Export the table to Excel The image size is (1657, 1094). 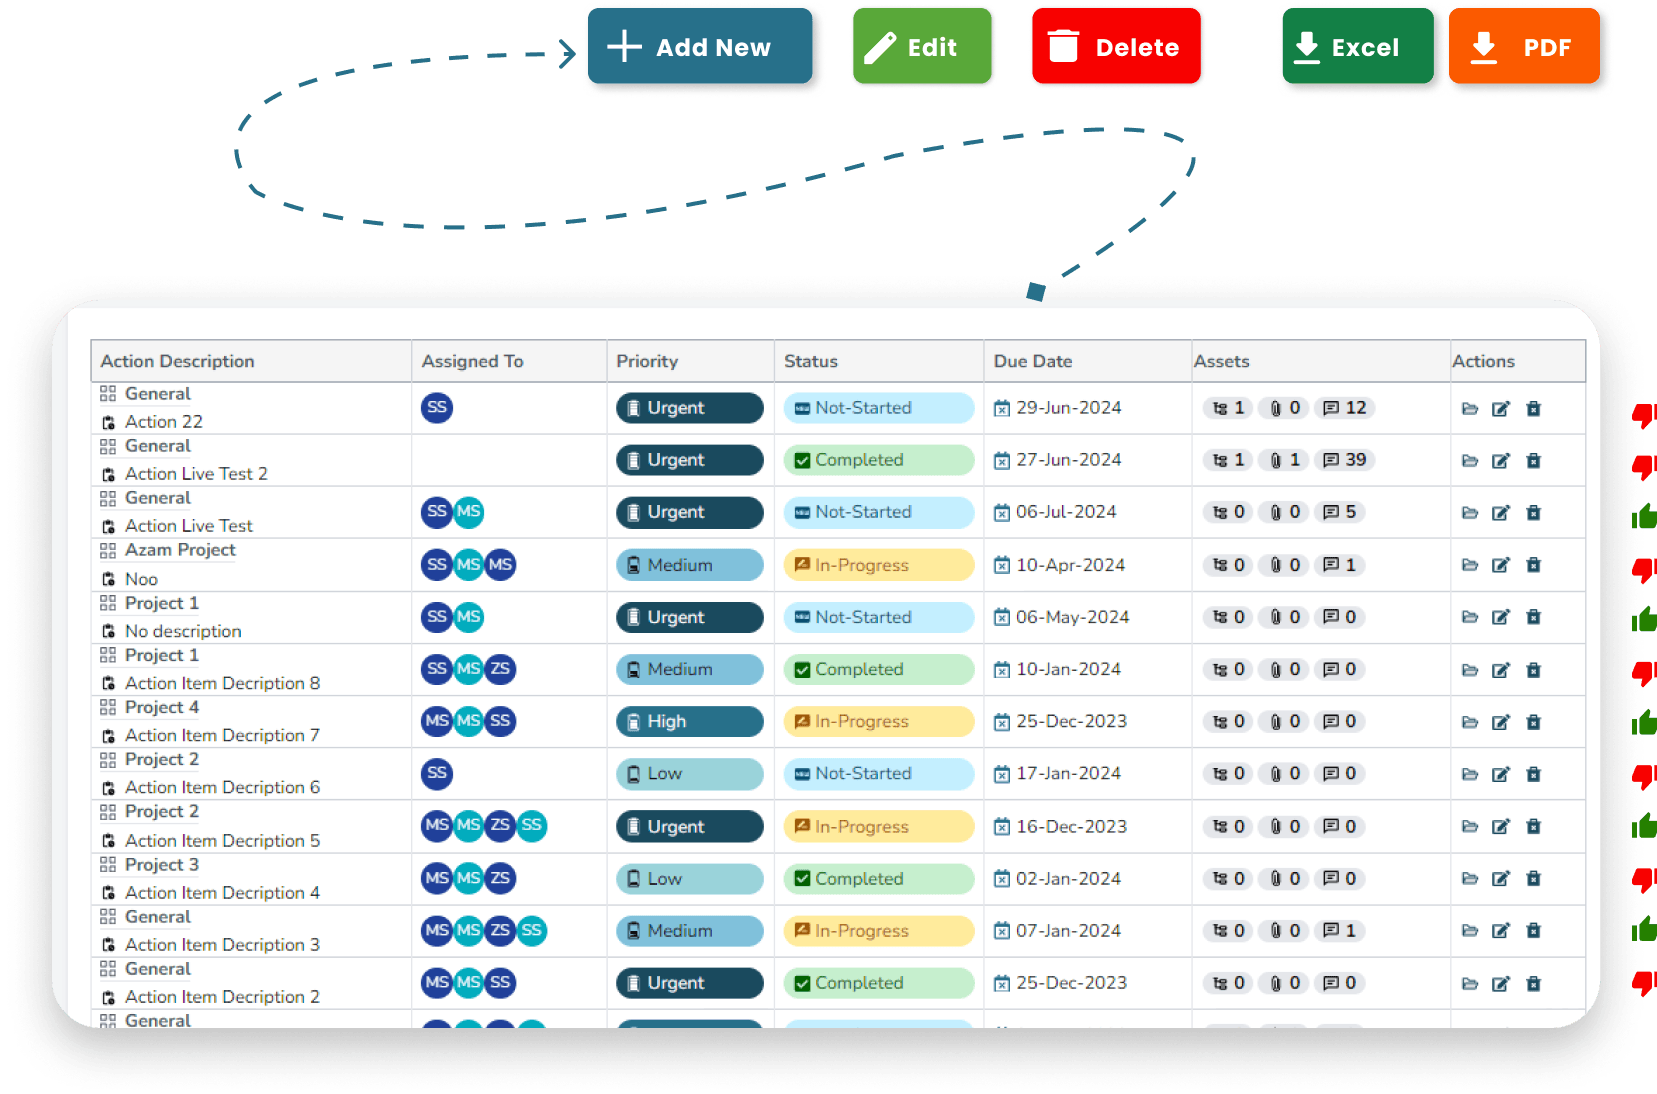[x=1356, y=47]
